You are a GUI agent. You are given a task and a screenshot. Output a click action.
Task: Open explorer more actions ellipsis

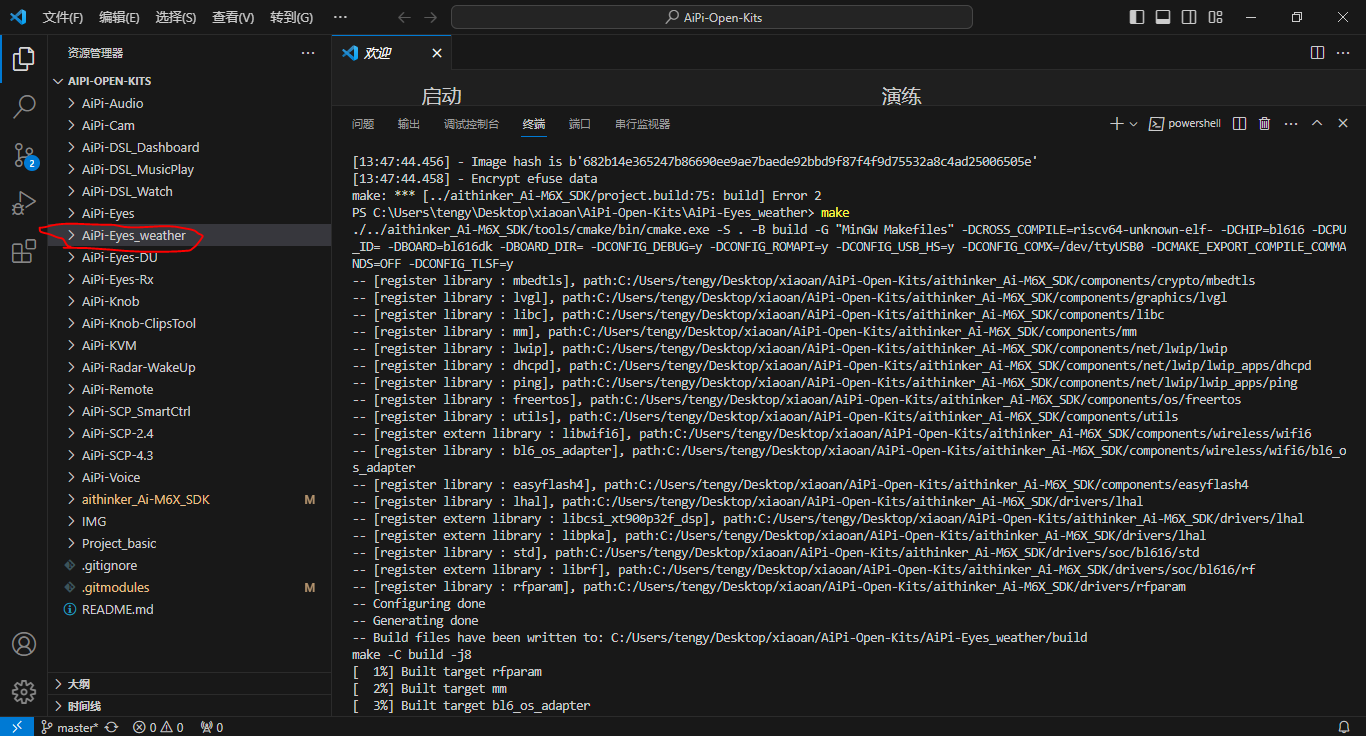click(308, 53)
